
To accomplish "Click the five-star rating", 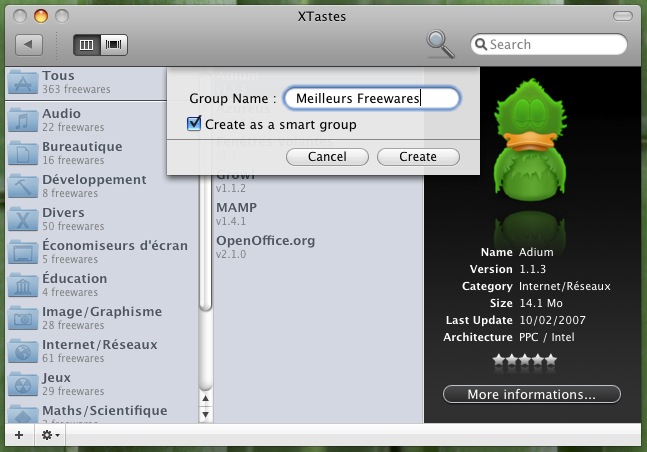I will [525, 360].
